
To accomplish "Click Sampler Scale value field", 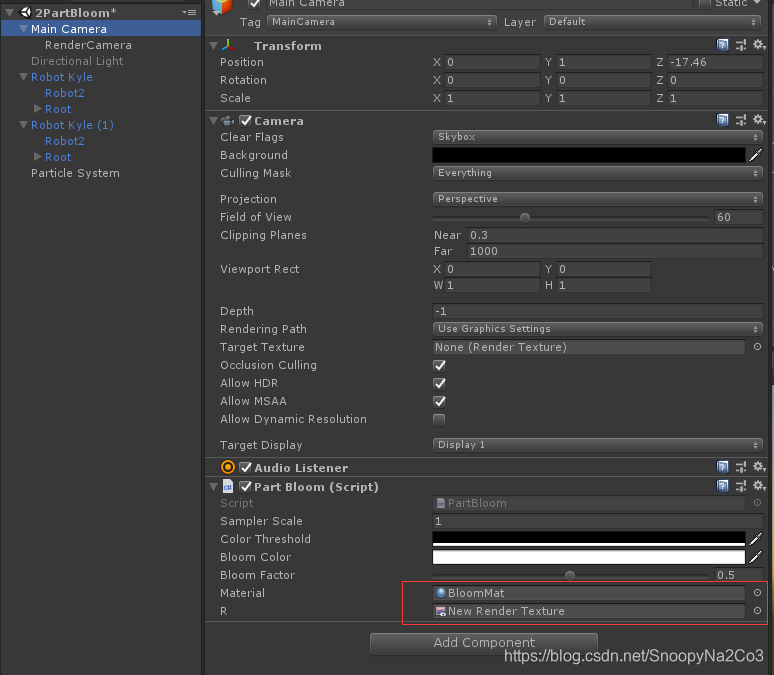I will pyautogui.click(x=597, y=521).
